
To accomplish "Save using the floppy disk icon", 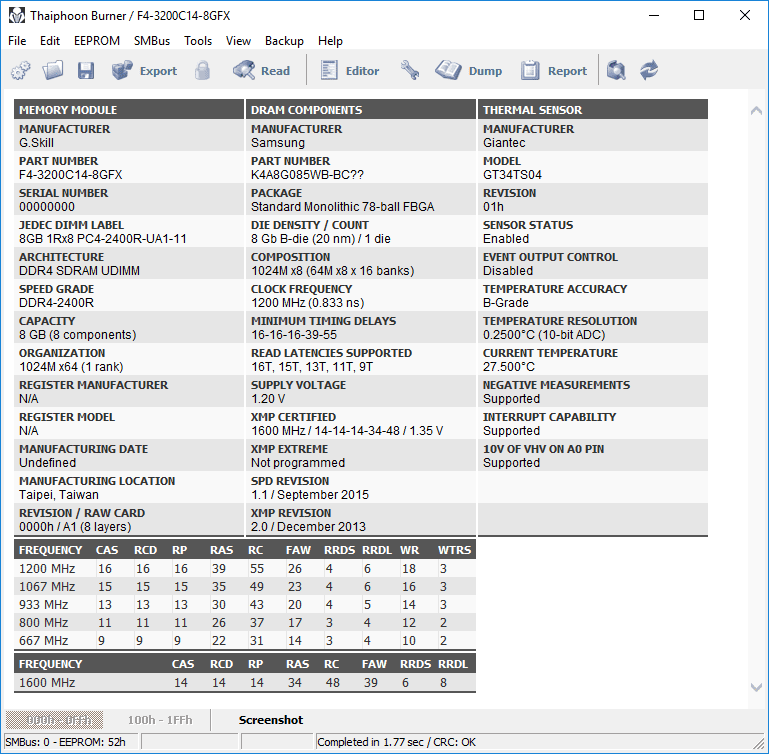I will pyautogui.click(x=86, y=71).
